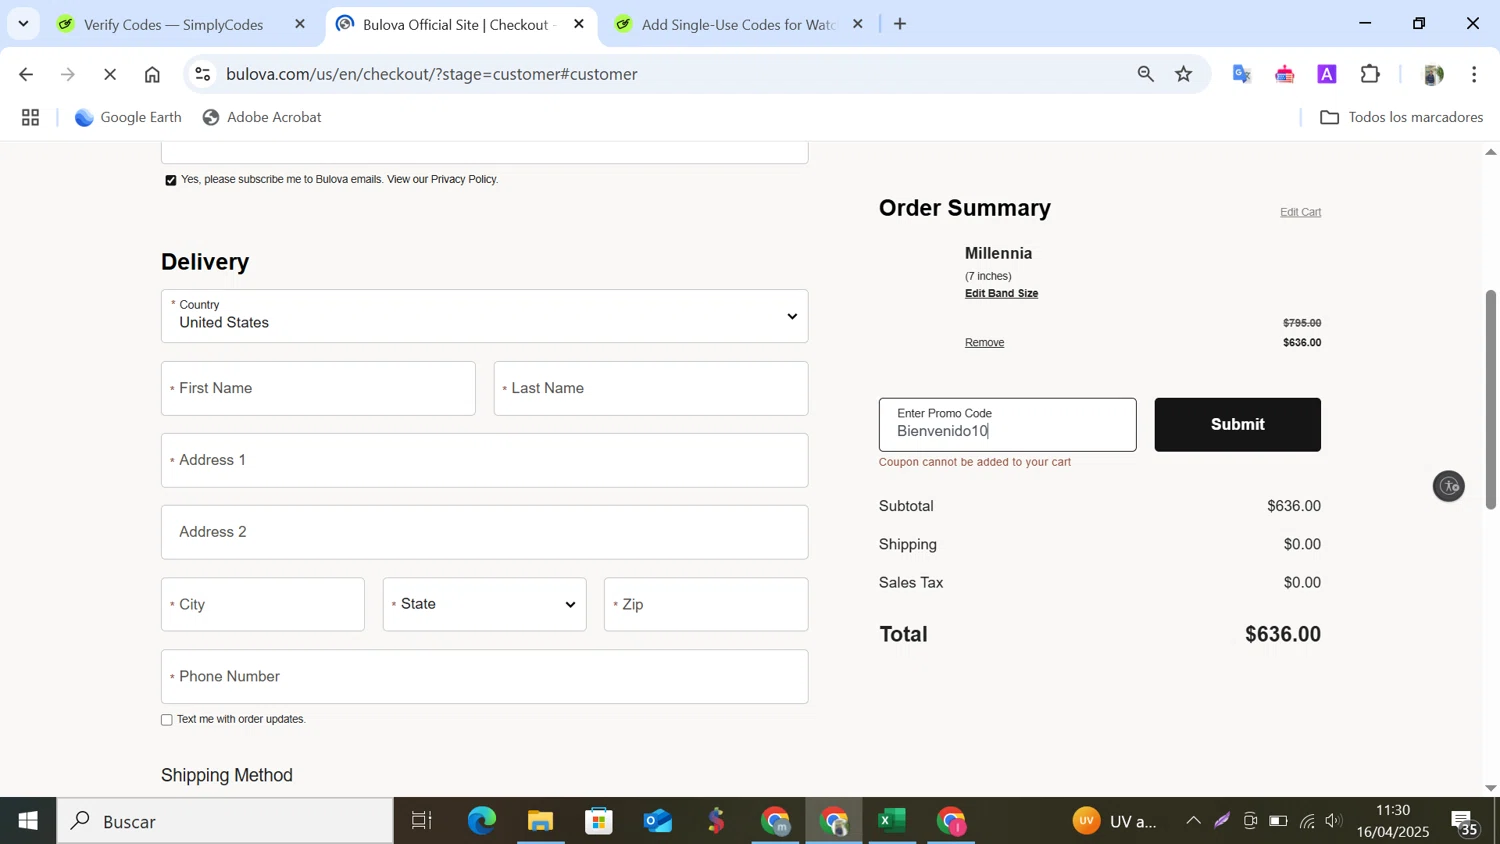Open the Extensions puzzle menu

(x=1370, y=74)
